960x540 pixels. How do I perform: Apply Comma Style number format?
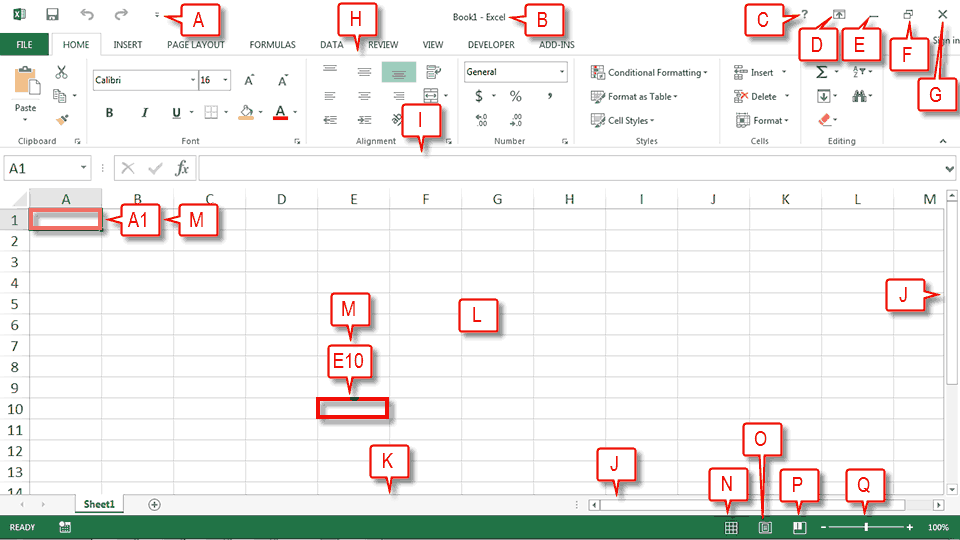click(550, 96)
